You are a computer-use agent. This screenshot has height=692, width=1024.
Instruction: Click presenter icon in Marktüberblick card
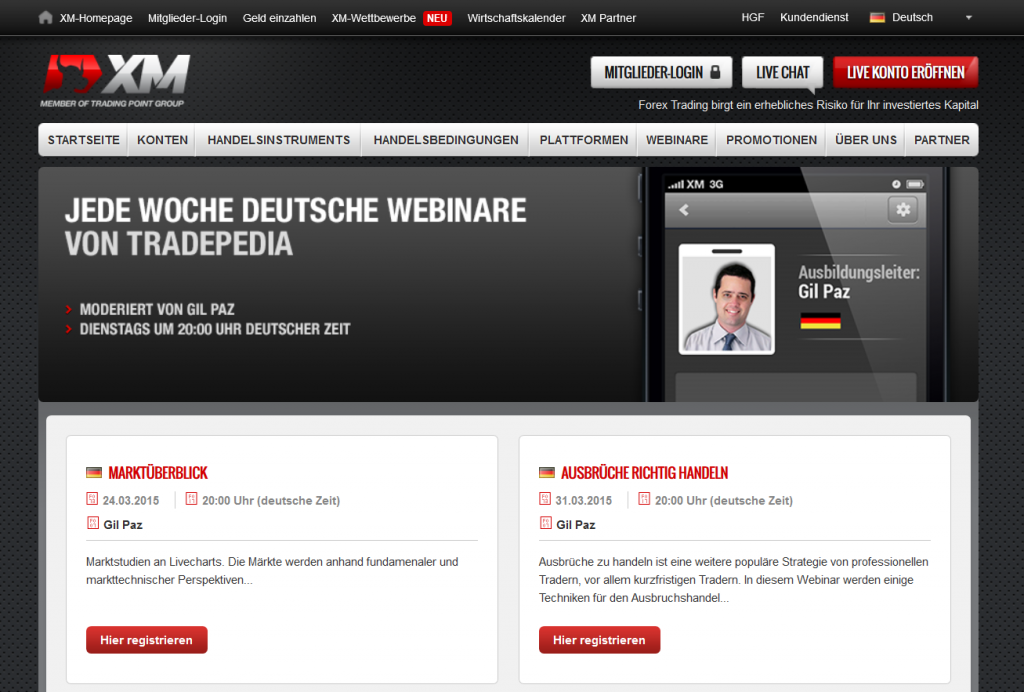click(x=93, y=523)
